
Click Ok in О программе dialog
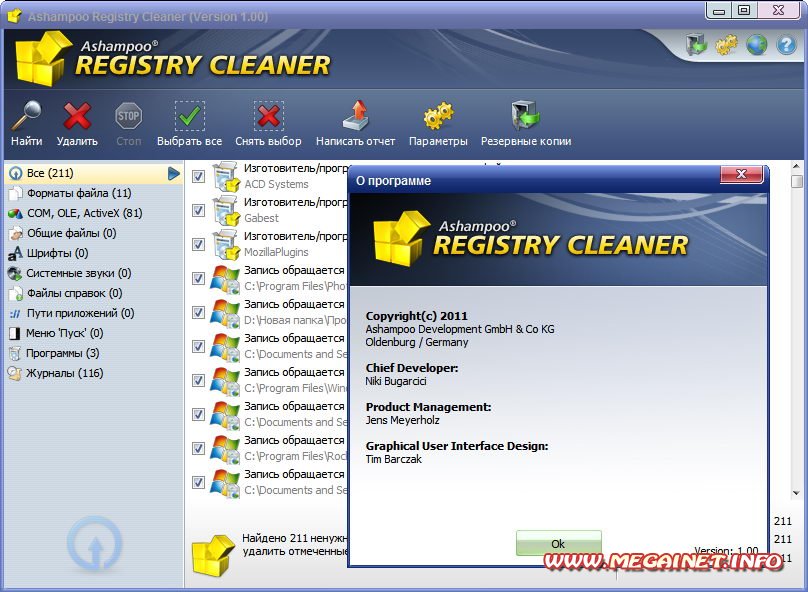559,544
